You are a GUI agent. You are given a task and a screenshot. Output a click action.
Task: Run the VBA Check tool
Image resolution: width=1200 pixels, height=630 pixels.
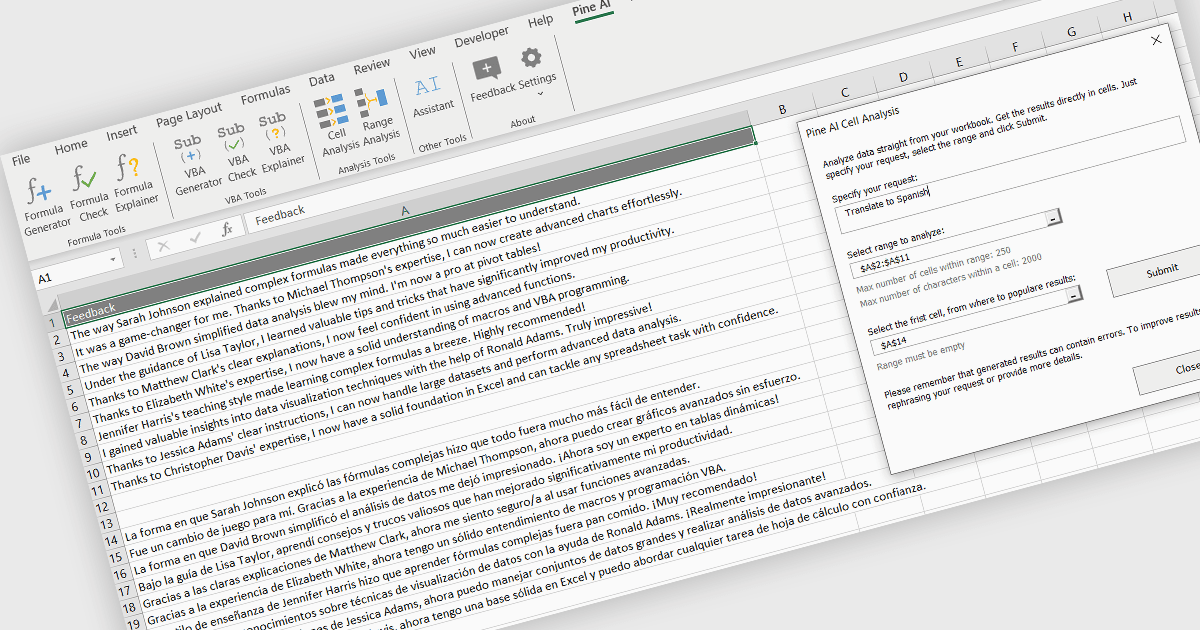236,151
